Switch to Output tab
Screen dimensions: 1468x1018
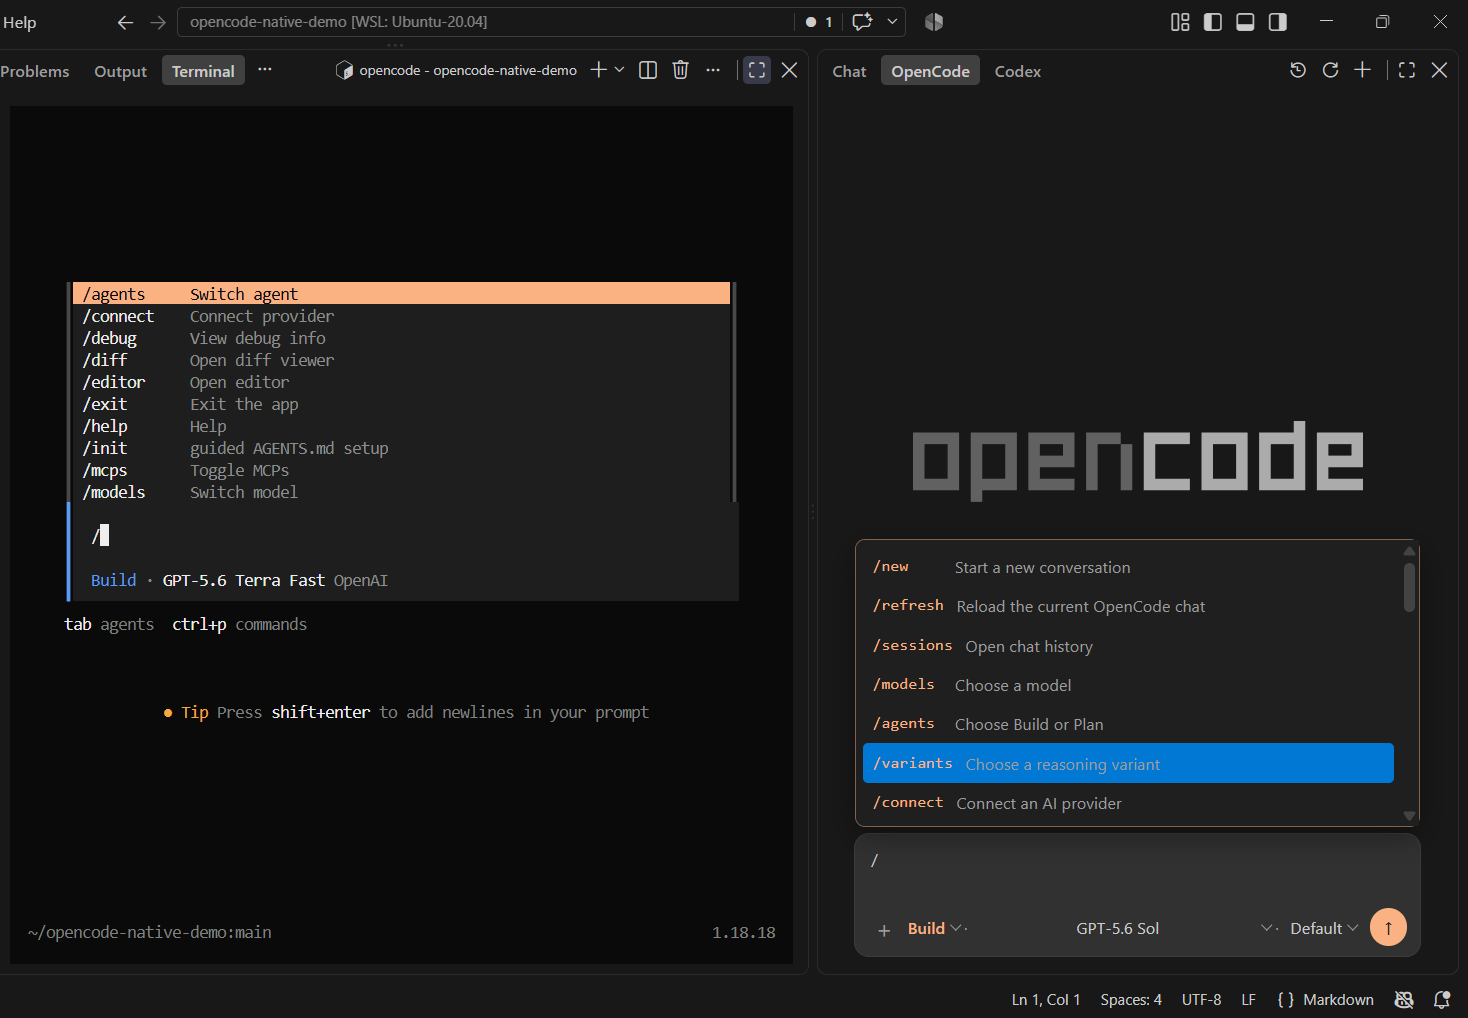click(x=120, y=71)
